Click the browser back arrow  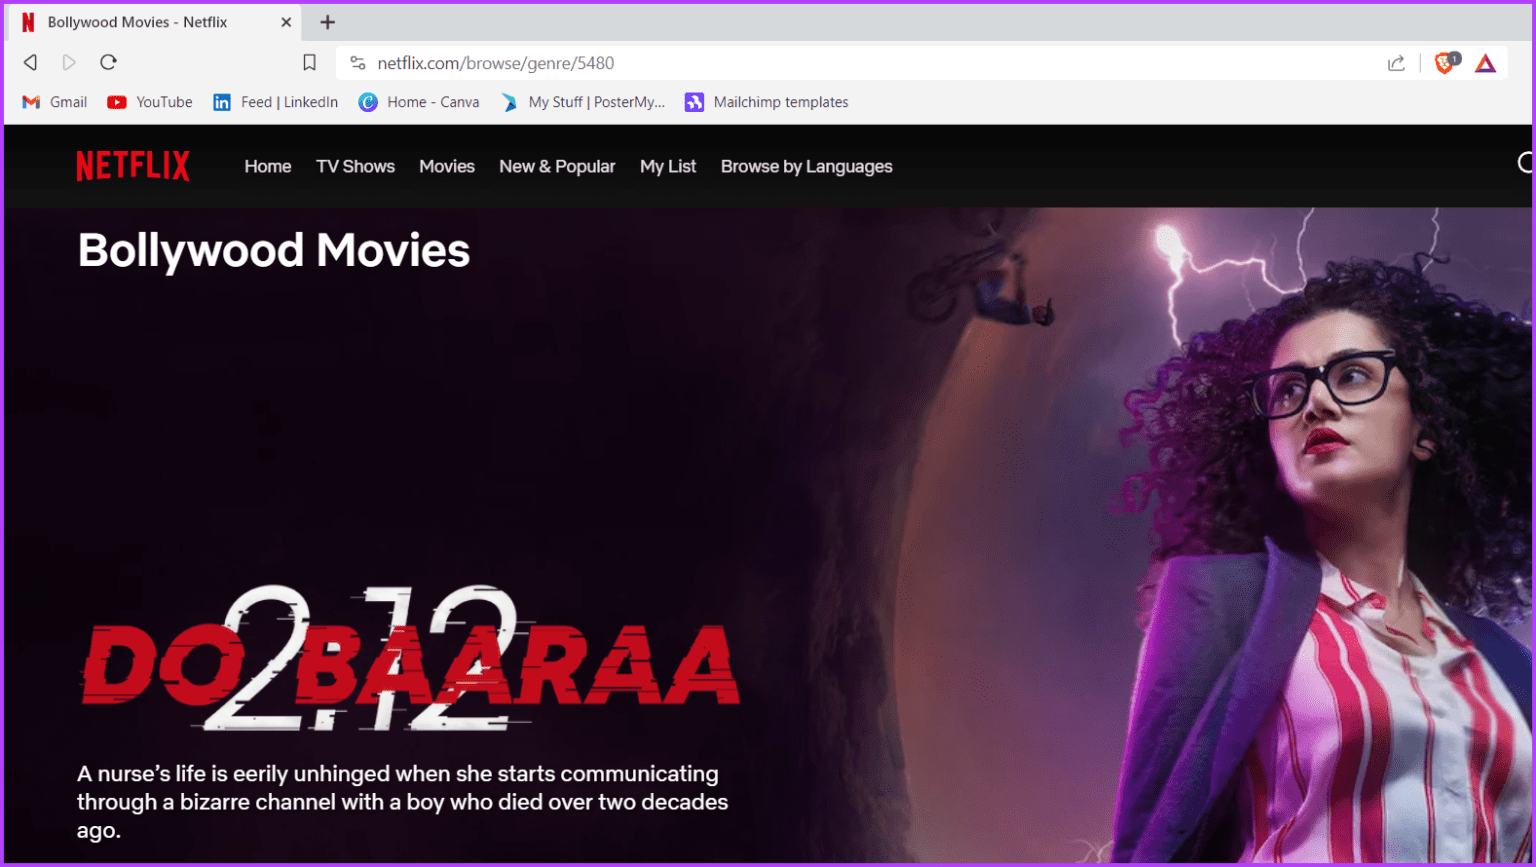(x=31, y=62)
